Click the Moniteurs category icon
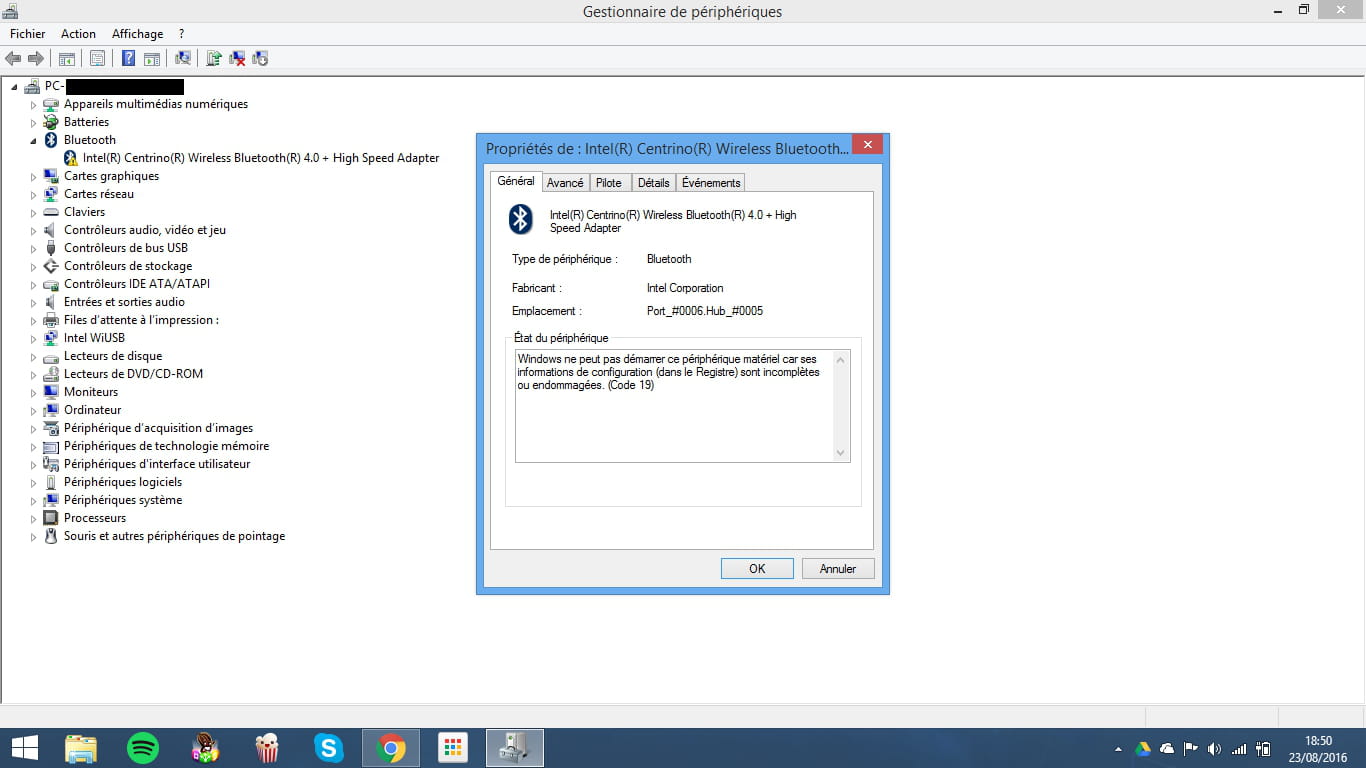 52,392
